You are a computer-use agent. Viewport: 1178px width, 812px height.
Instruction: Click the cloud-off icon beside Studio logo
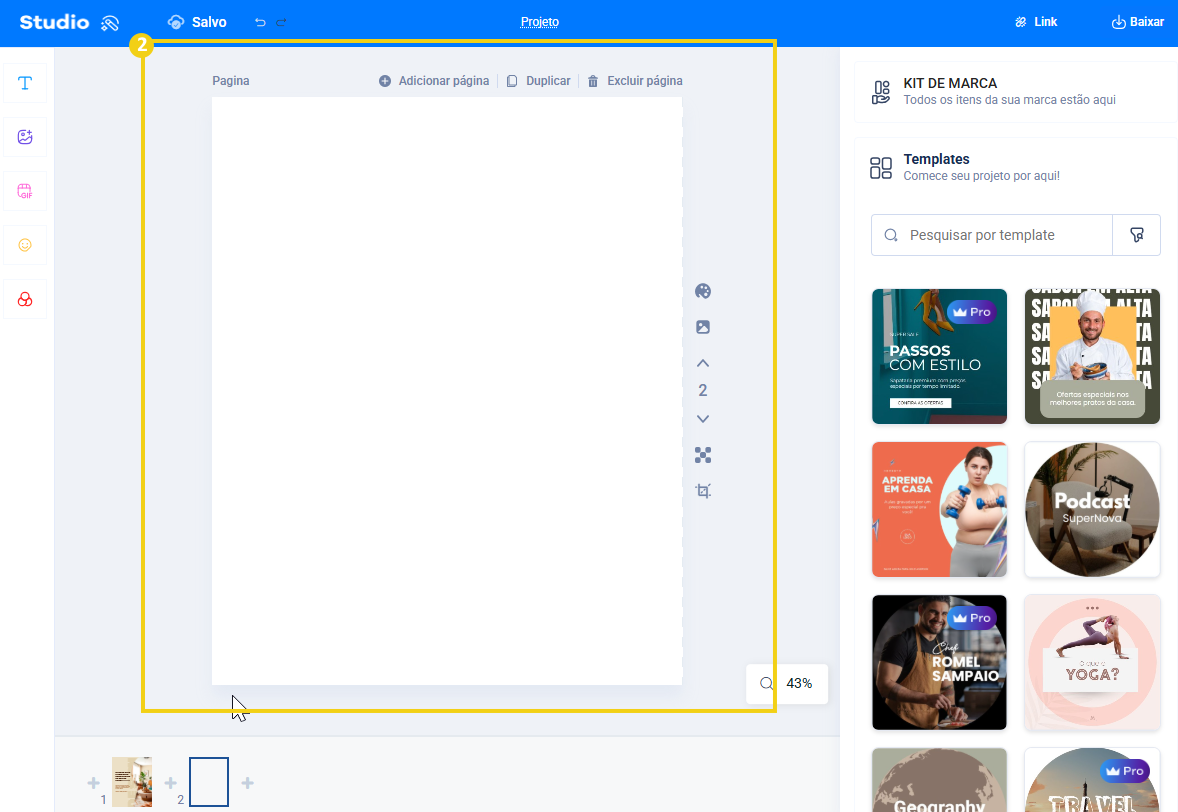tap(110, 23)
